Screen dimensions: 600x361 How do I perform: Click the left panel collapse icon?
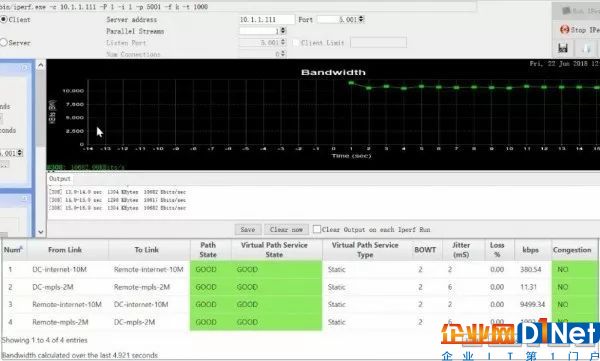[x=25, y=68]
